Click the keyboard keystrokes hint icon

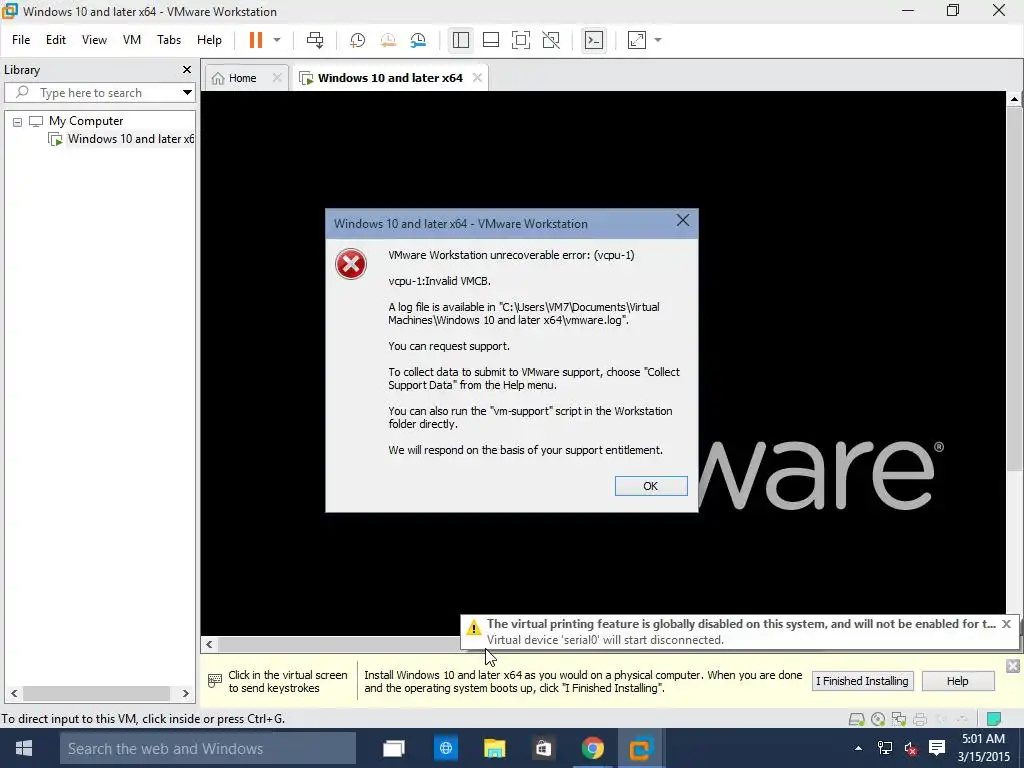click(x=214, y=681)
